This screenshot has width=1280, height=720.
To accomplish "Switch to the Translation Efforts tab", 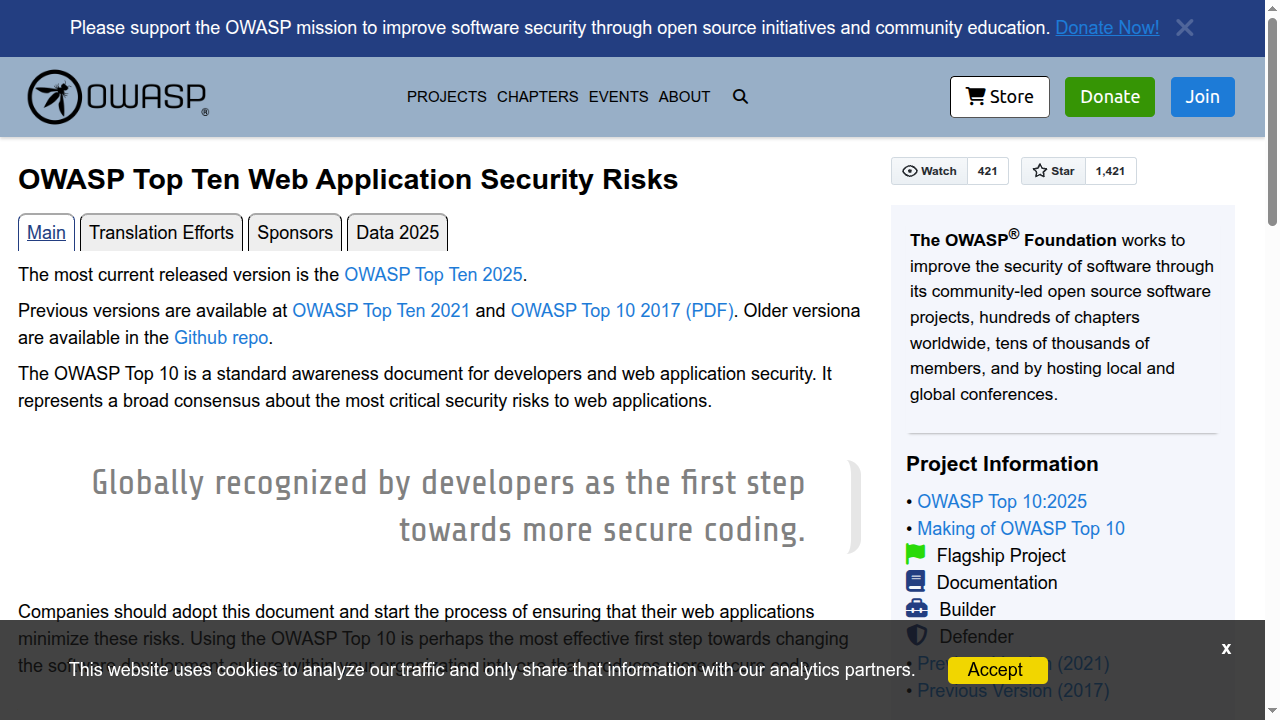I will 161,232.
